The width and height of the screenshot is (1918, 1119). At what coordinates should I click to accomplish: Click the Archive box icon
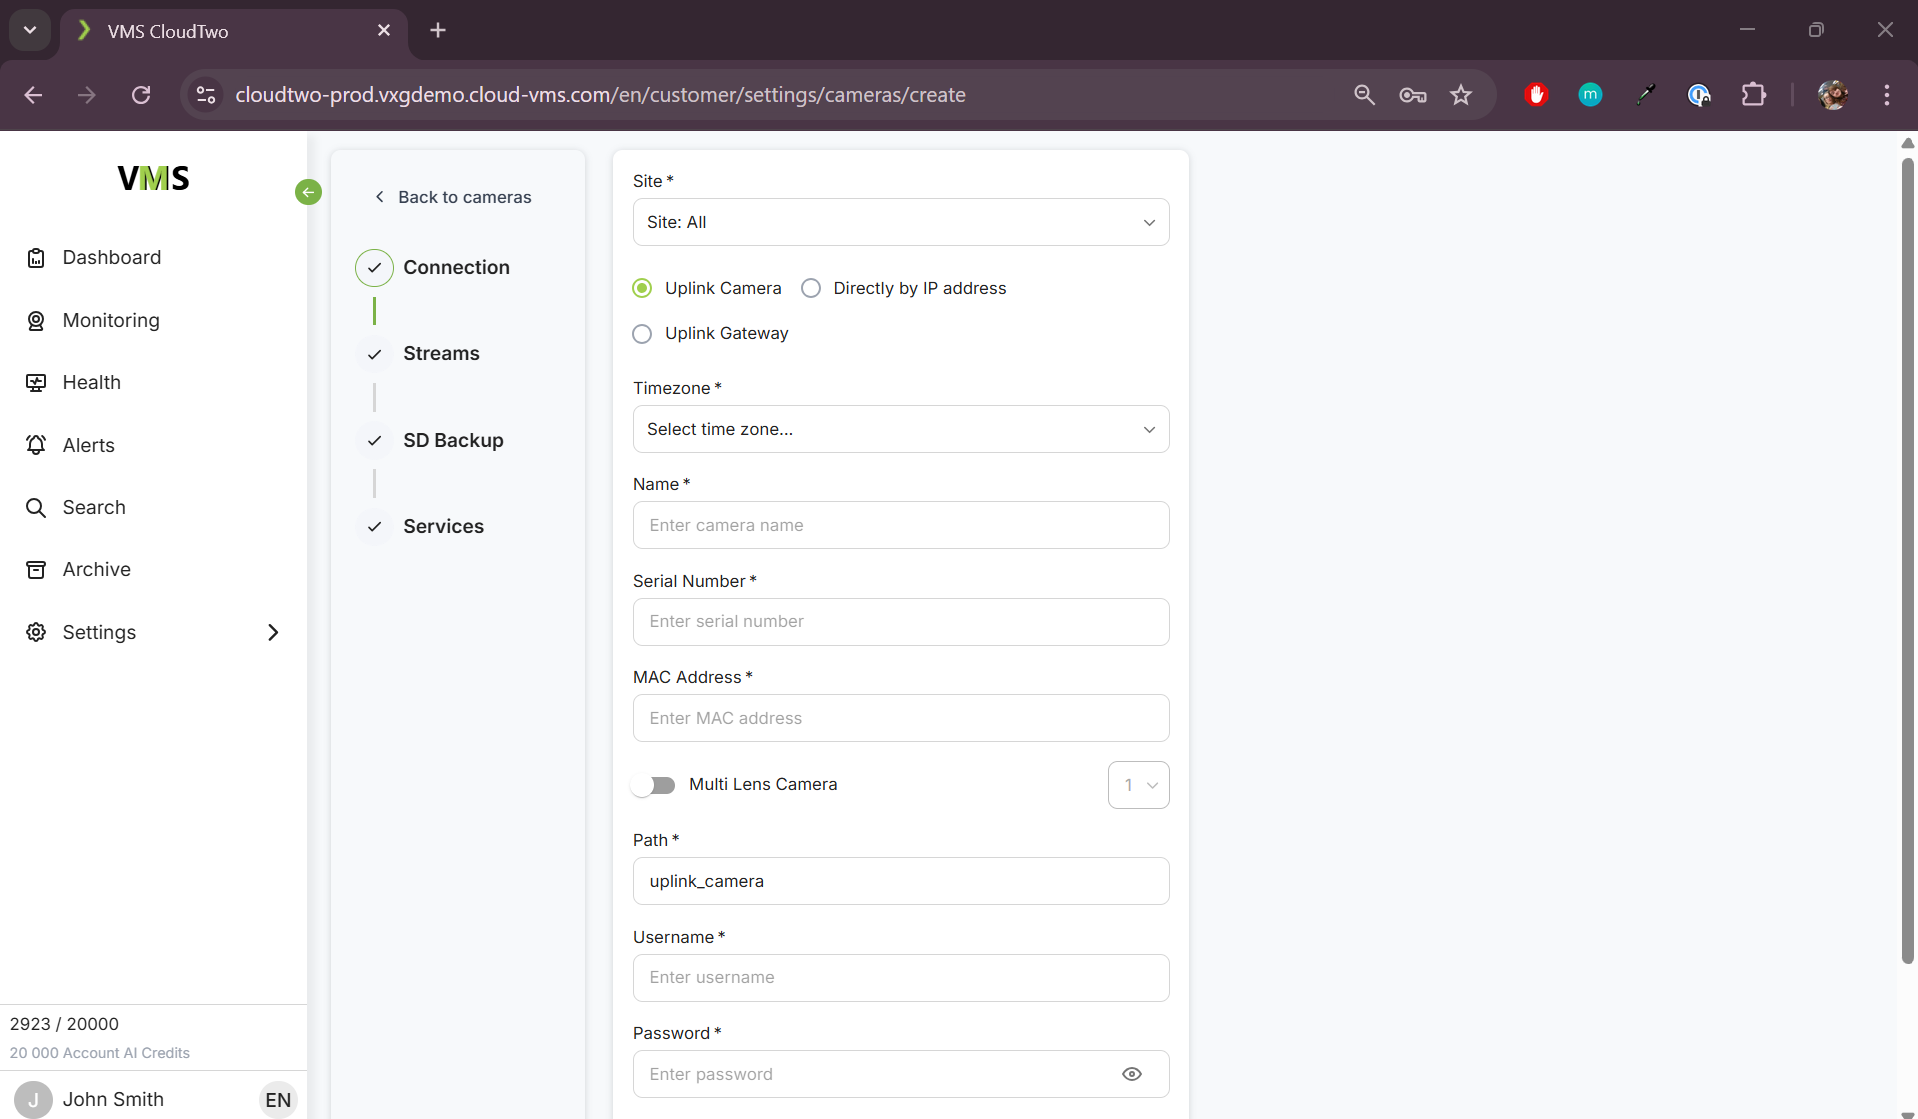[x=36, y=570]
